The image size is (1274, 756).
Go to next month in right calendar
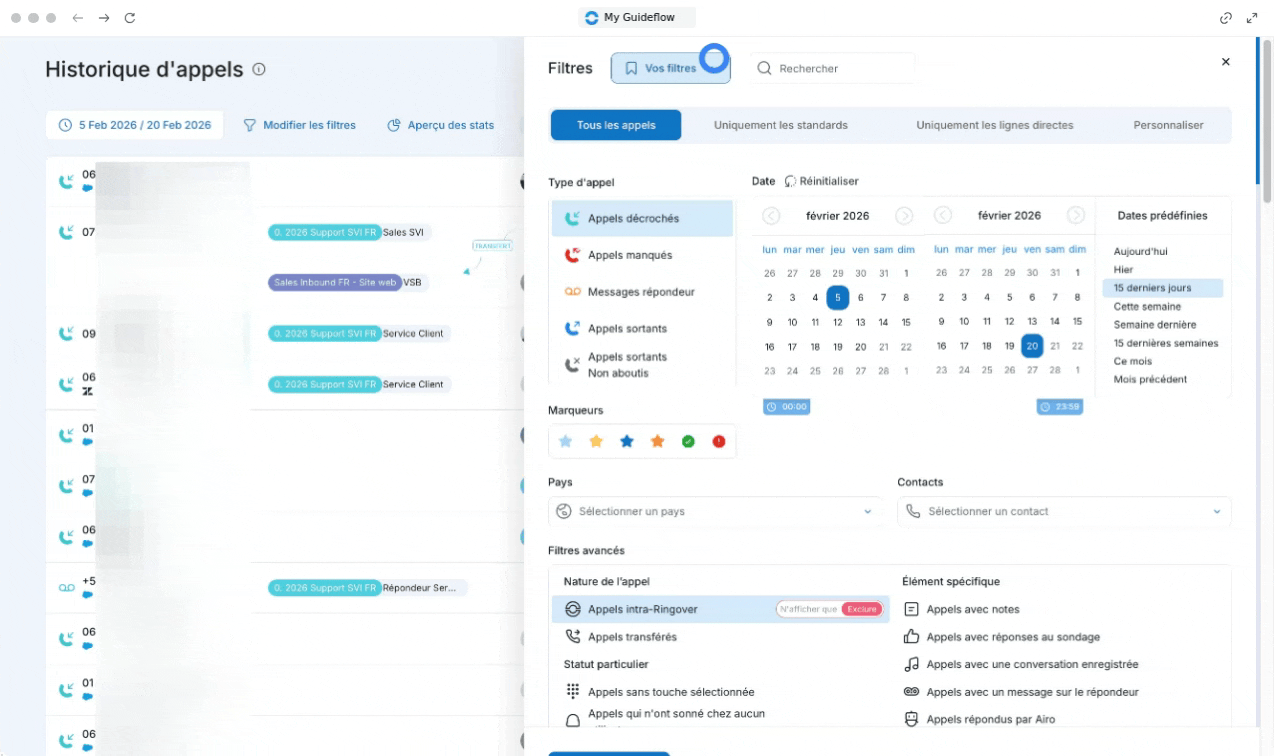(x=1076, y=215)
